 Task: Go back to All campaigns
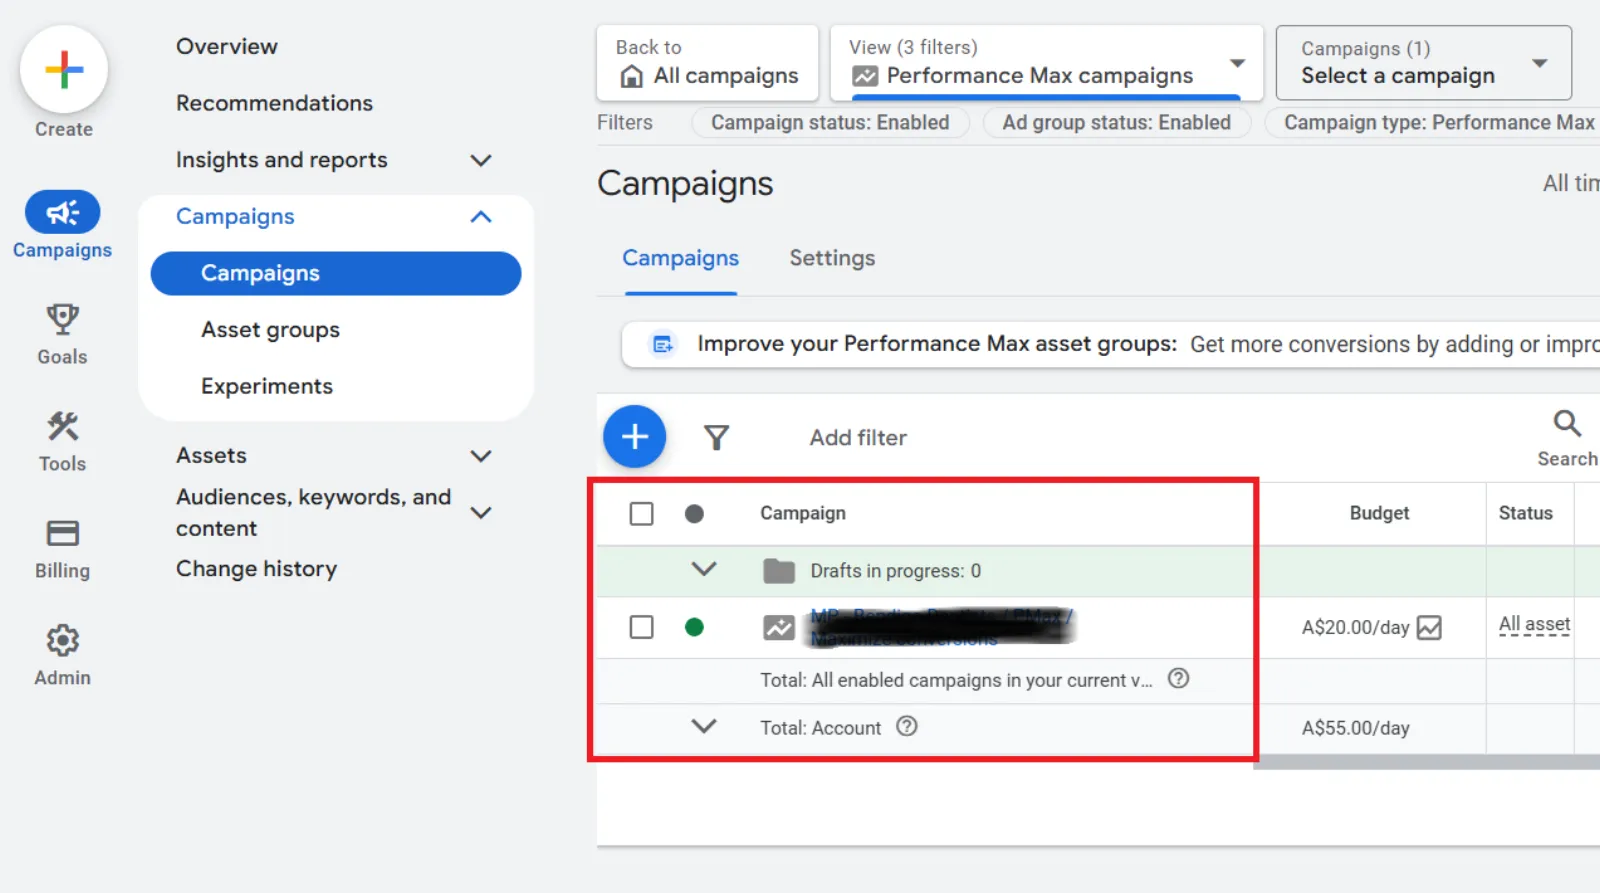[707, 63]
